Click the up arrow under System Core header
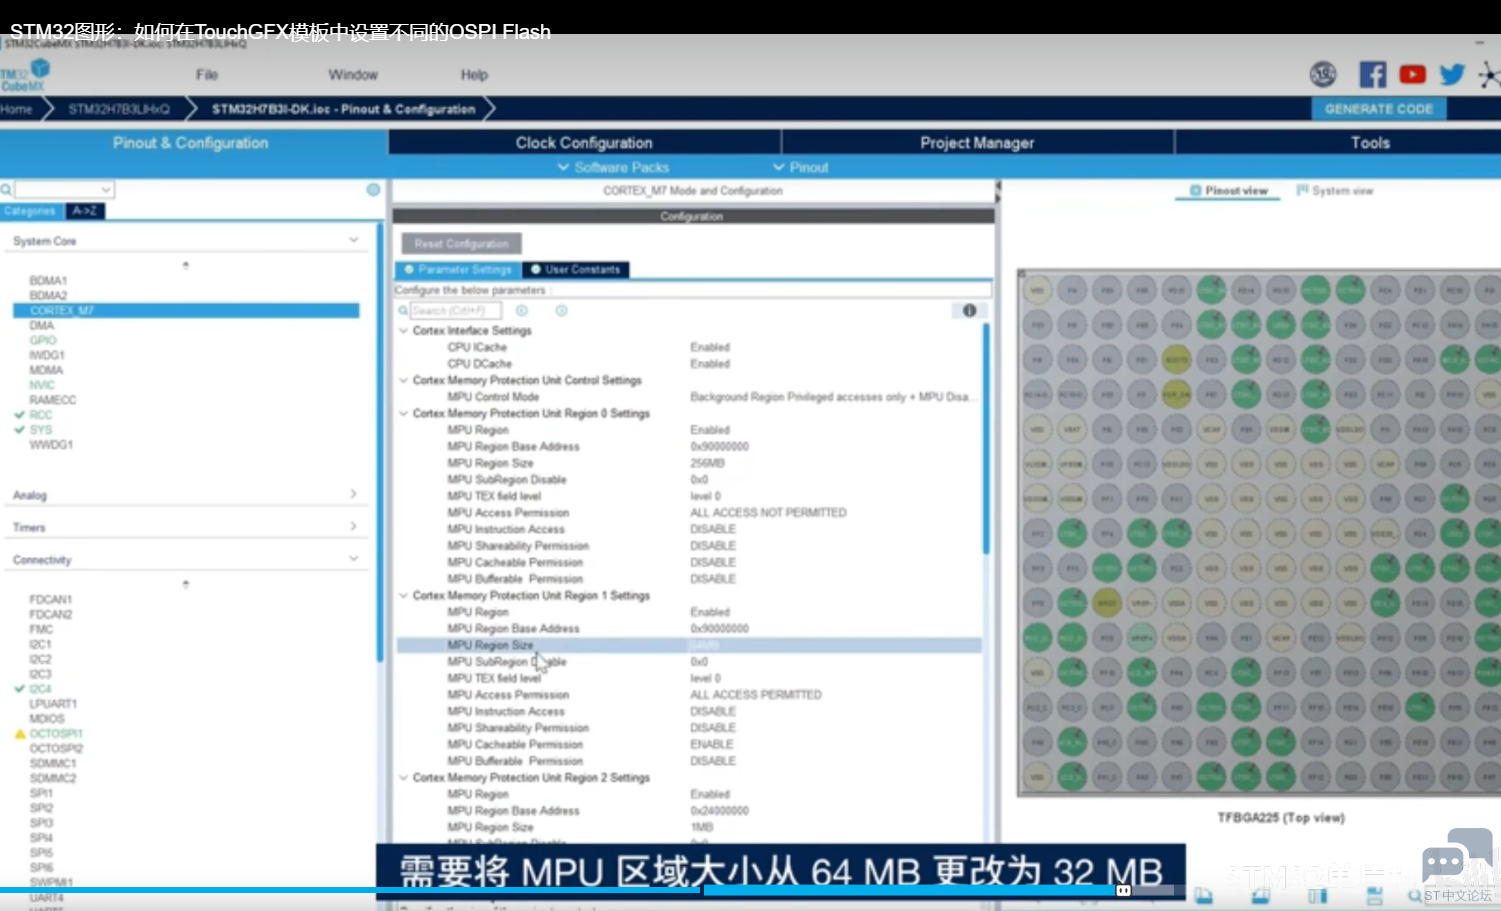This screenshot has width=1501, height=911. [x=186, y=265]
